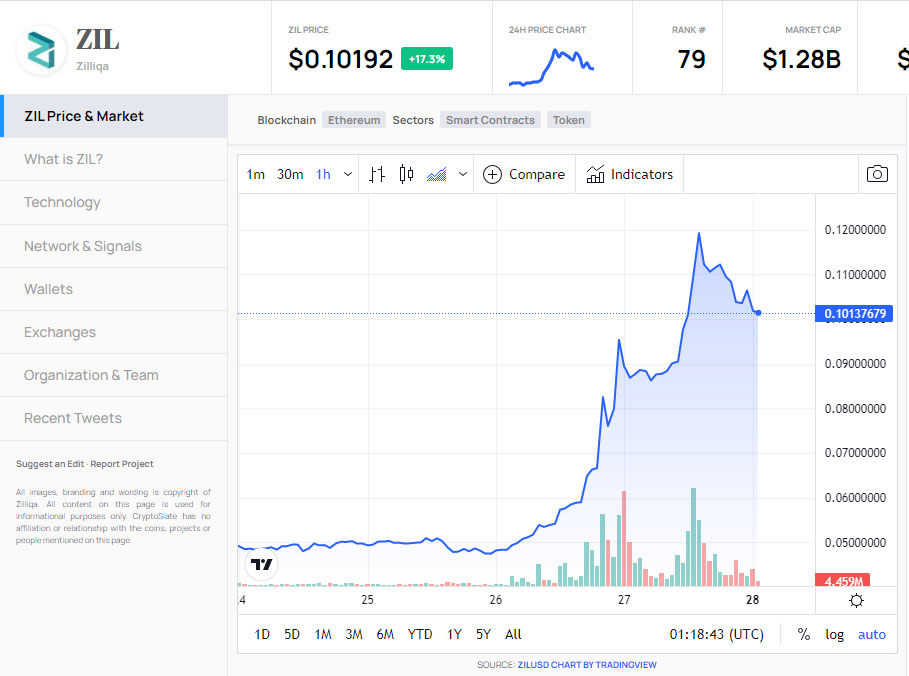Set chart interval to 30m
The image size is (909, 676).
290,175
